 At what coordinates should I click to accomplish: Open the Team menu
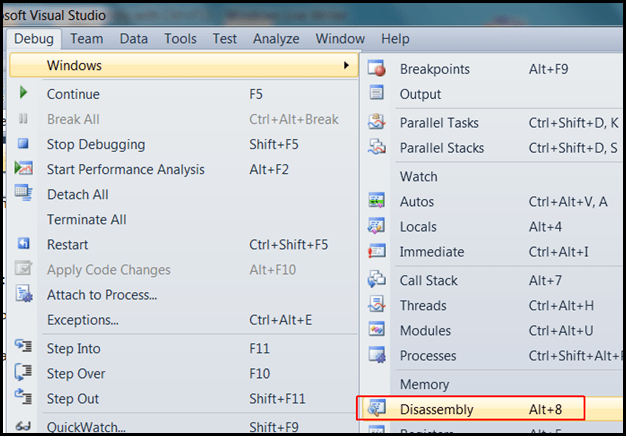pos(87,39)
